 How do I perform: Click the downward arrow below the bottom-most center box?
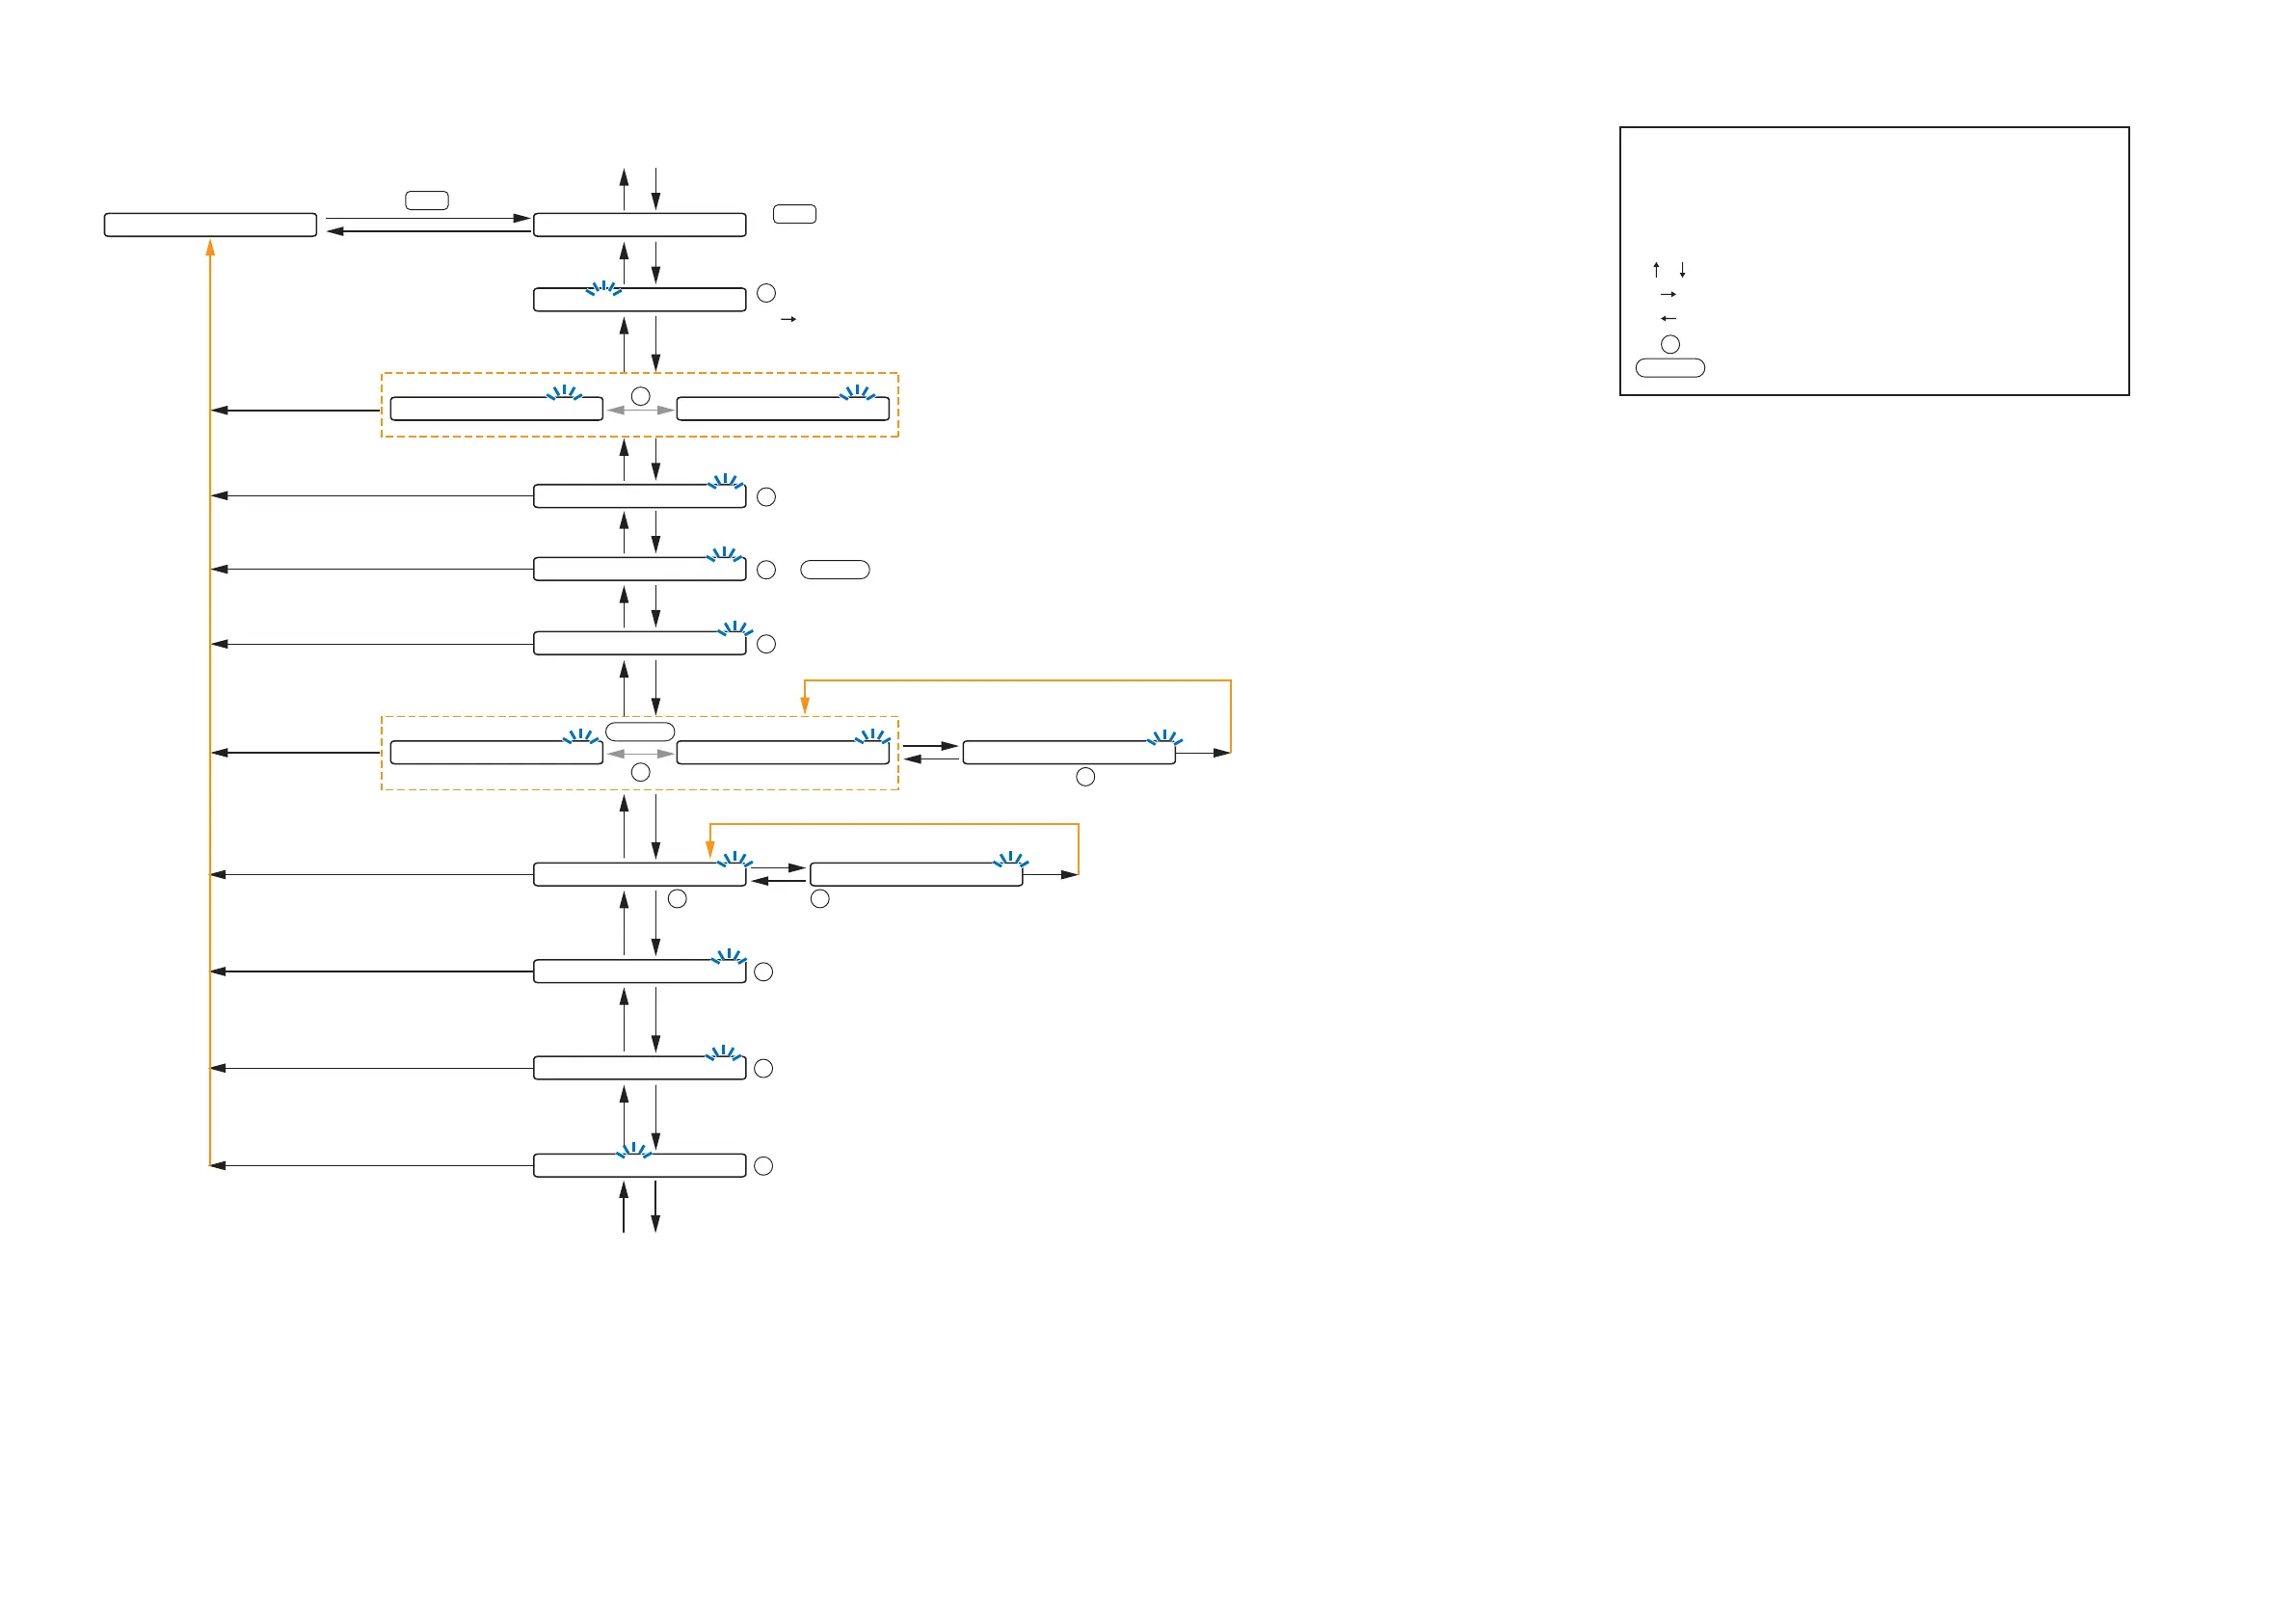(x=655, y=1208)
